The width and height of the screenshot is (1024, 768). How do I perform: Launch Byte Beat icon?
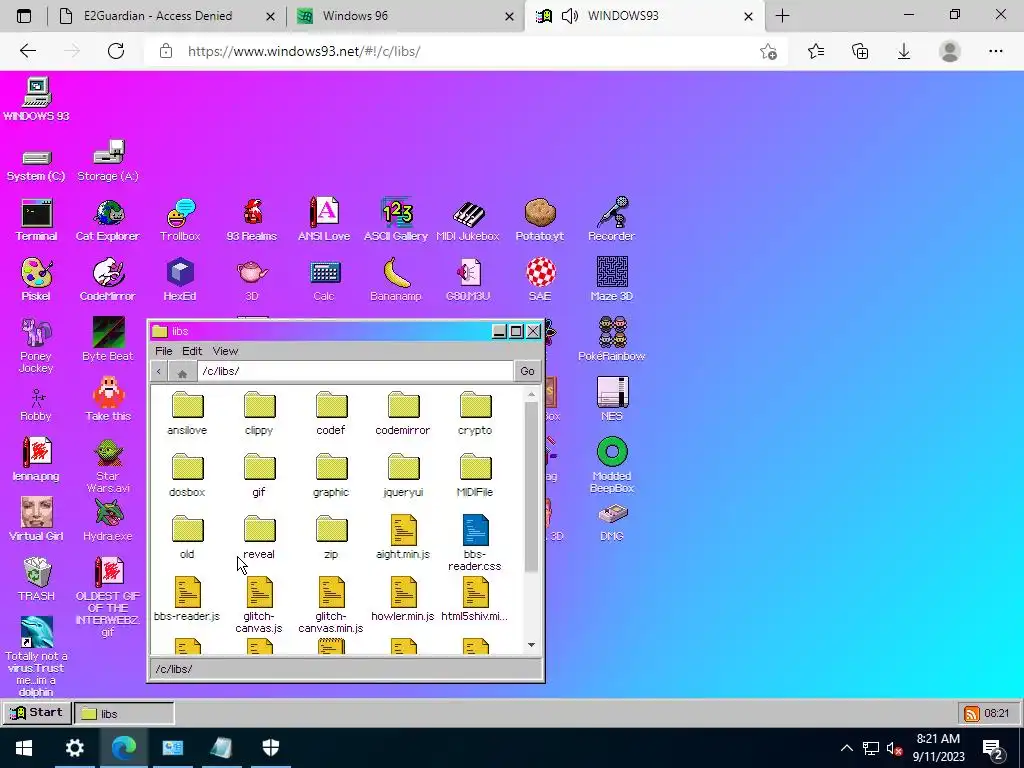tap(108, 340)
